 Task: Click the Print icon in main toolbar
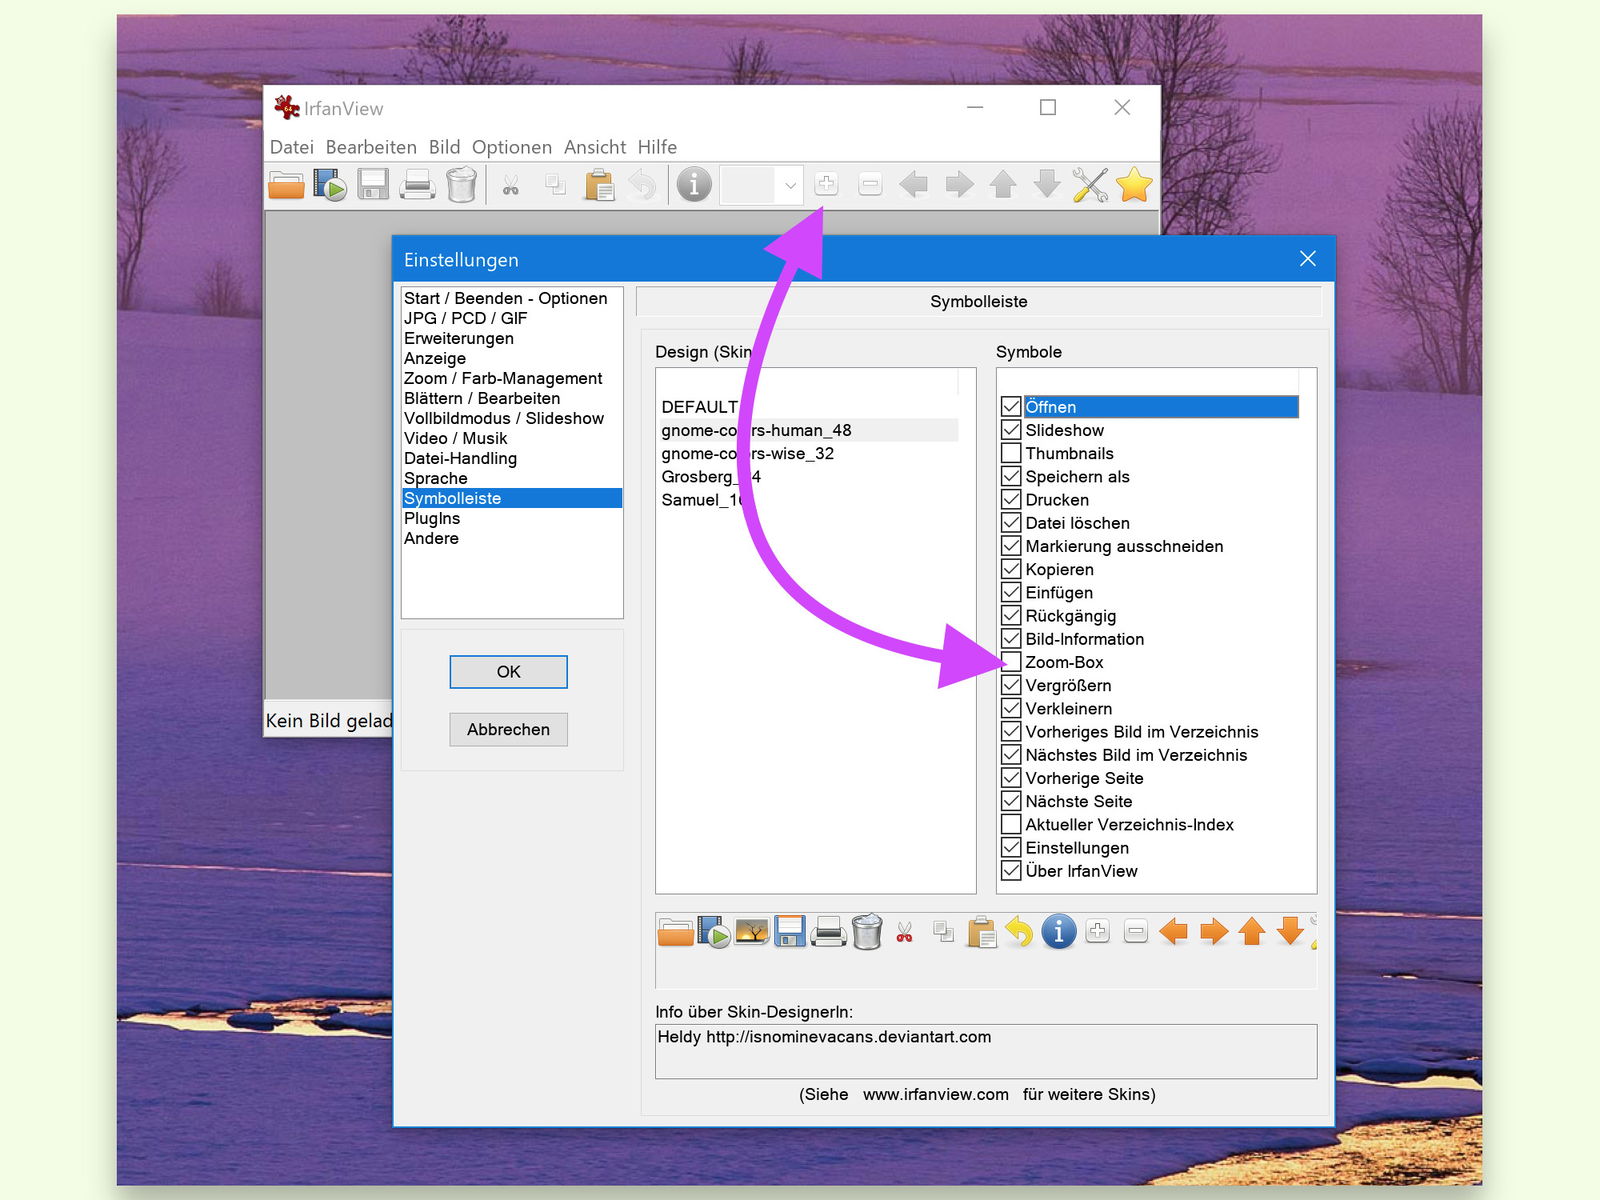418,185
